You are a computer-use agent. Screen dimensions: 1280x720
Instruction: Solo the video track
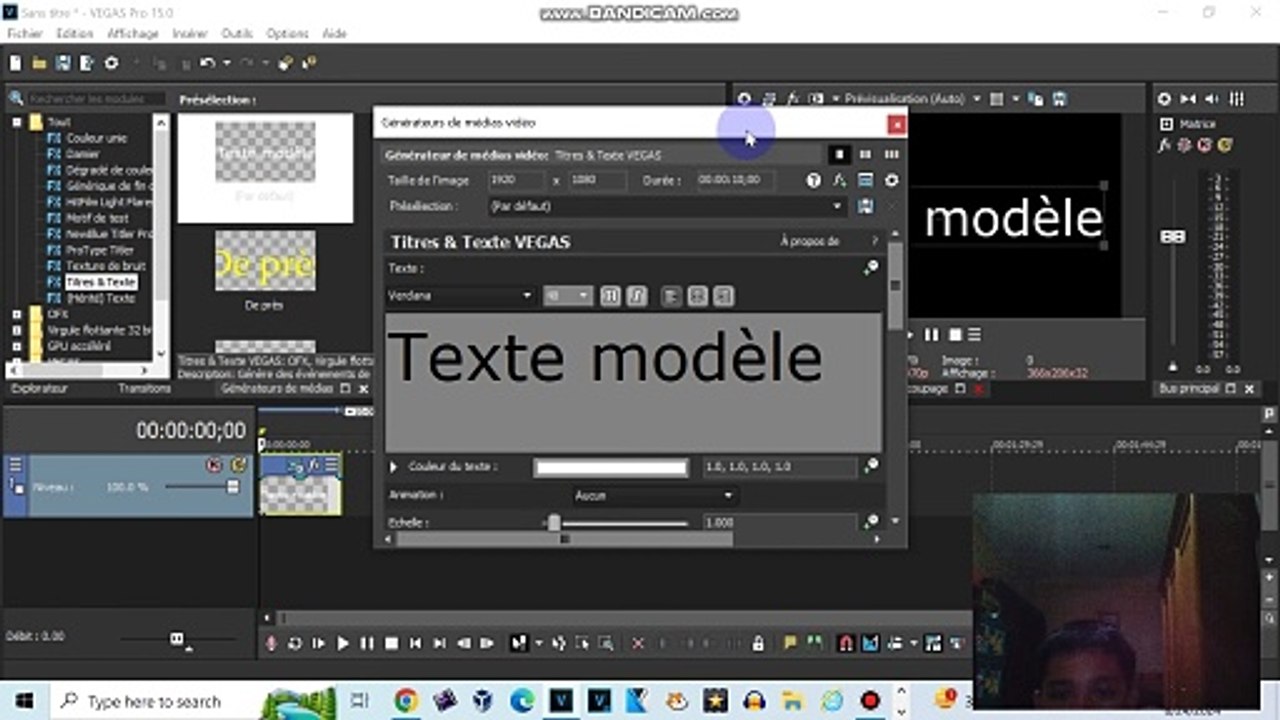pos(238,465)
